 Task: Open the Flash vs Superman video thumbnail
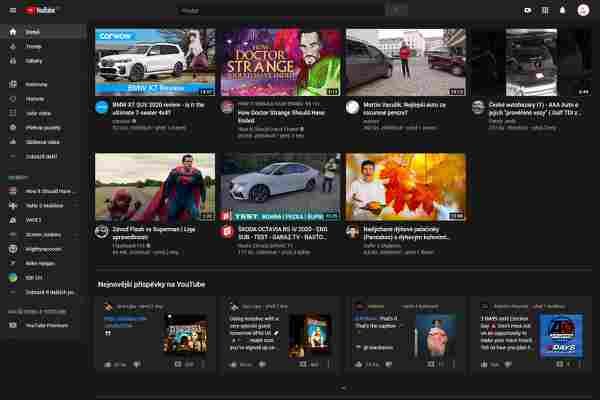[x=155, y=186]
